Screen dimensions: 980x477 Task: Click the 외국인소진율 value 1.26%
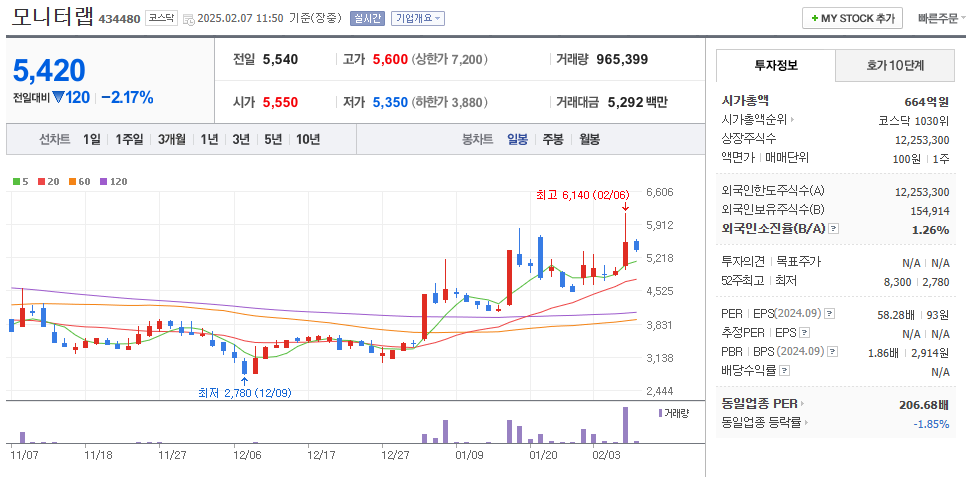[x=930, y=229]
